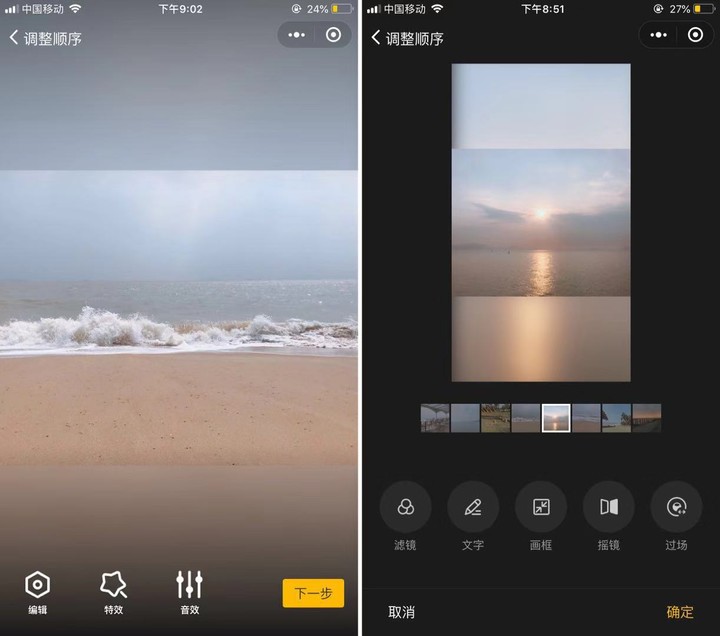This screenshot has height=636, width=720.
Task: Go back from left 调整顺序 screen
Action: pos(14,38)
